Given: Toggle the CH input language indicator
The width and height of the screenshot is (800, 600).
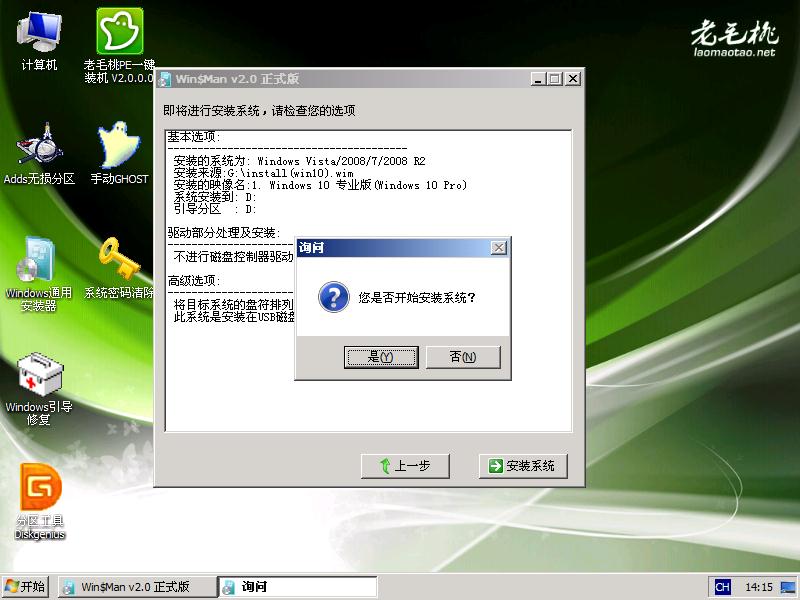Looking at the screenshot, I should pyautogui.click(x=721, y=587).
